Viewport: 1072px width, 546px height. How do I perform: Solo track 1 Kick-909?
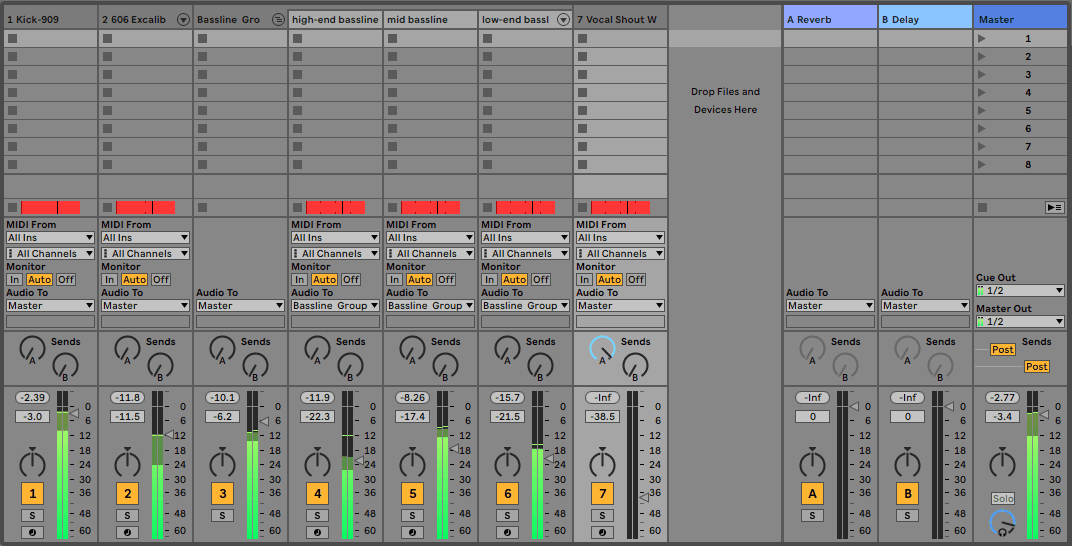pos(32,515)
